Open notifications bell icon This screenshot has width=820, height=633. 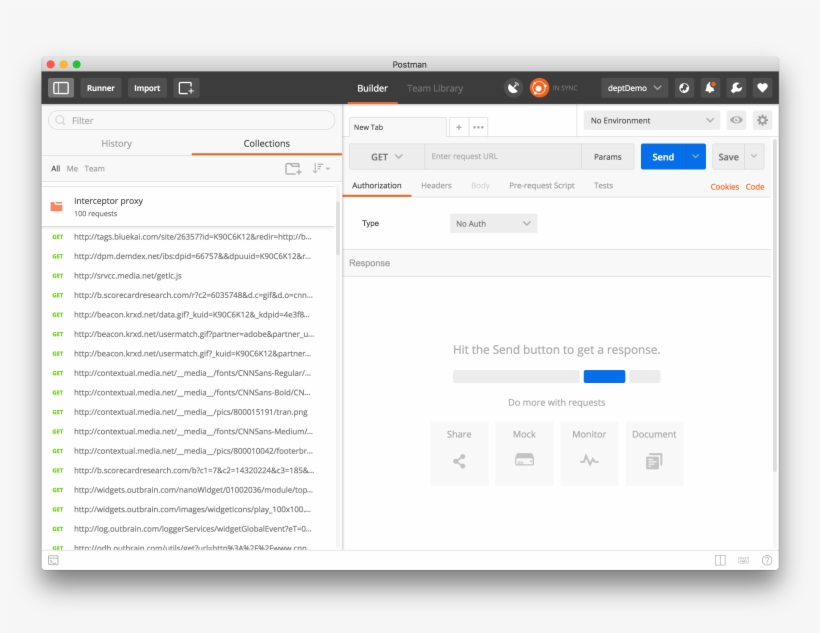pos(710,88)
